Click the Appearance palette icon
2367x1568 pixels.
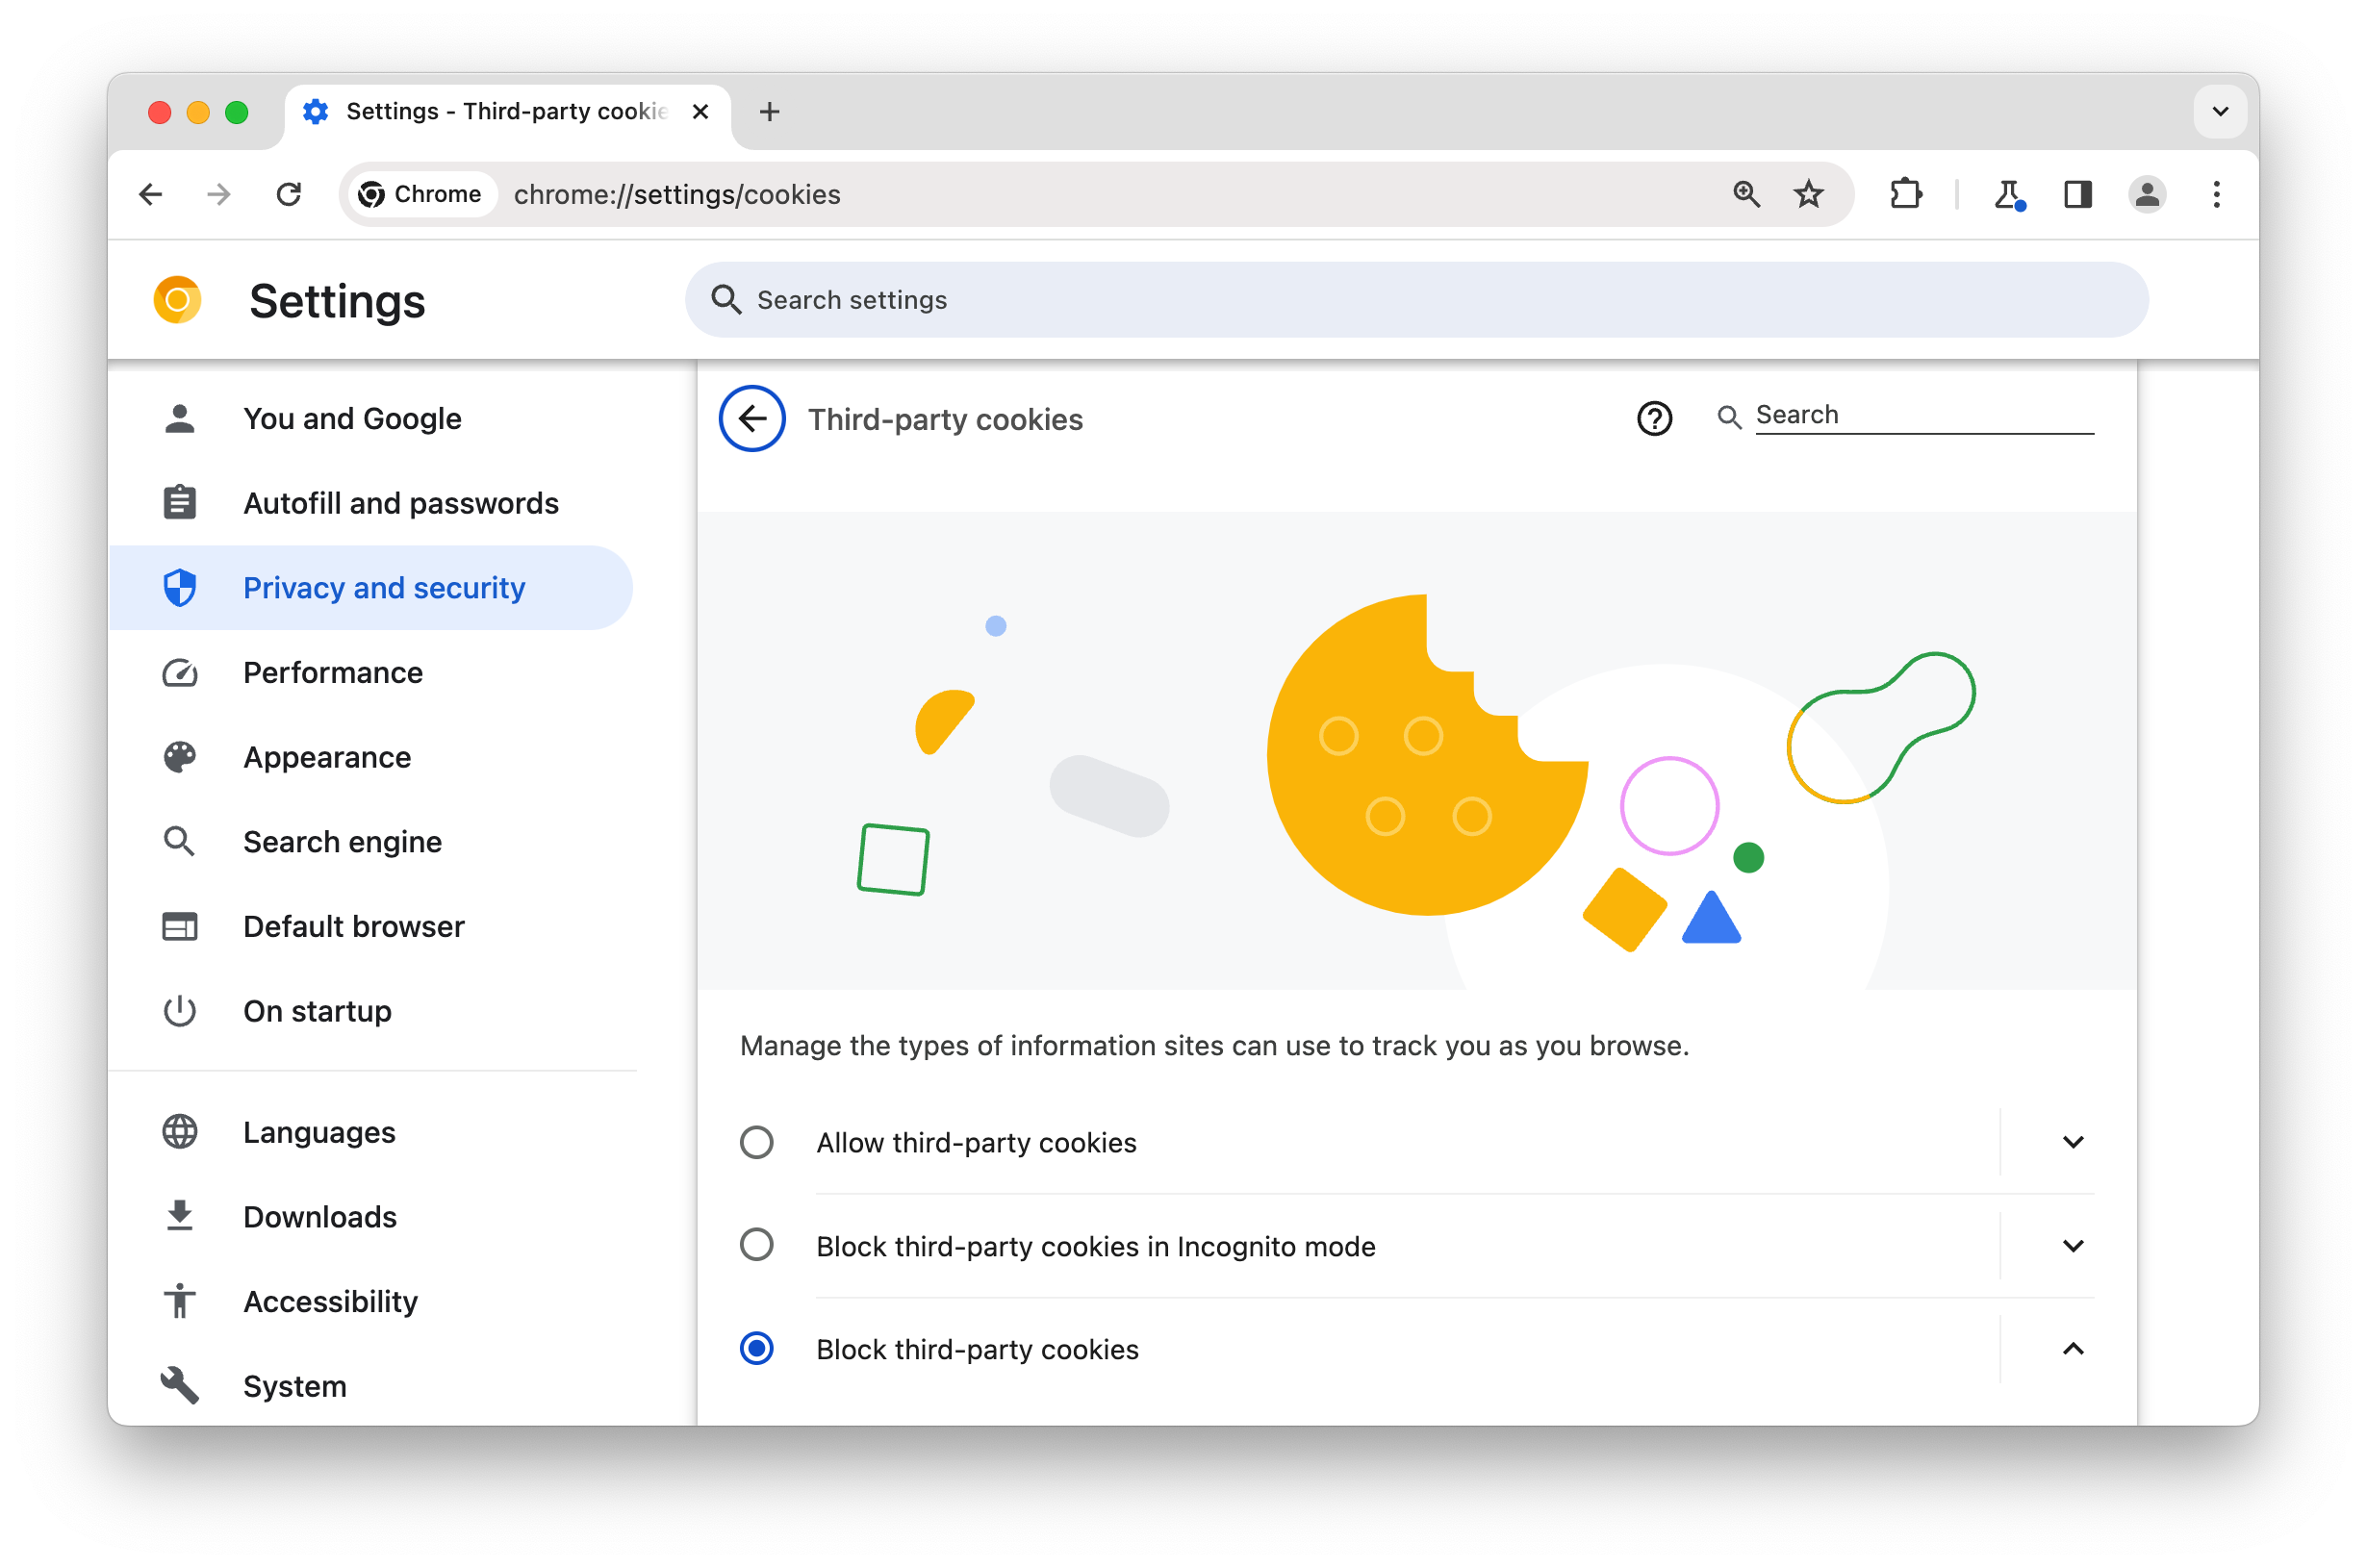tap(180, 756)
